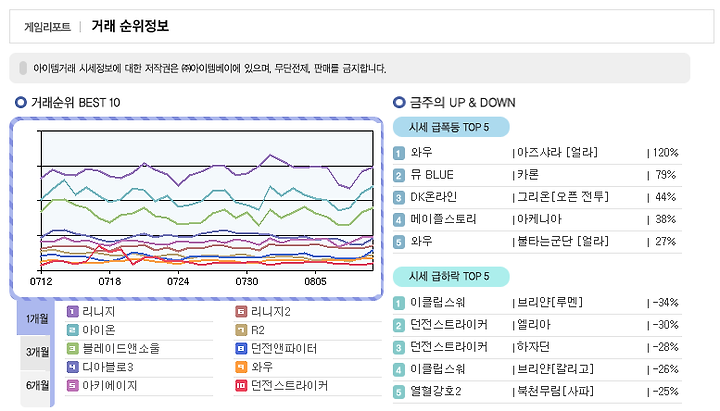The height and width of the screenshot is (411, 720).
Task: Select 브리안[칼리고] server entry
Action: coord(555,369)
